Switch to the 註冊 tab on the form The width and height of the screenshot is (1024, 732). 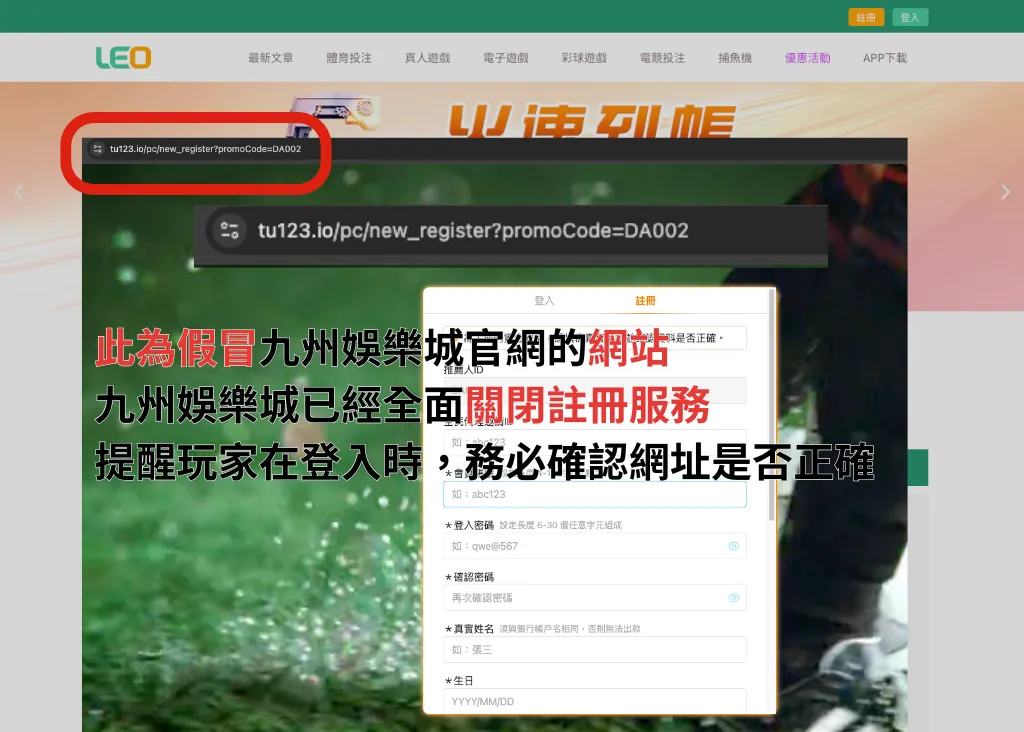(647, 299)
